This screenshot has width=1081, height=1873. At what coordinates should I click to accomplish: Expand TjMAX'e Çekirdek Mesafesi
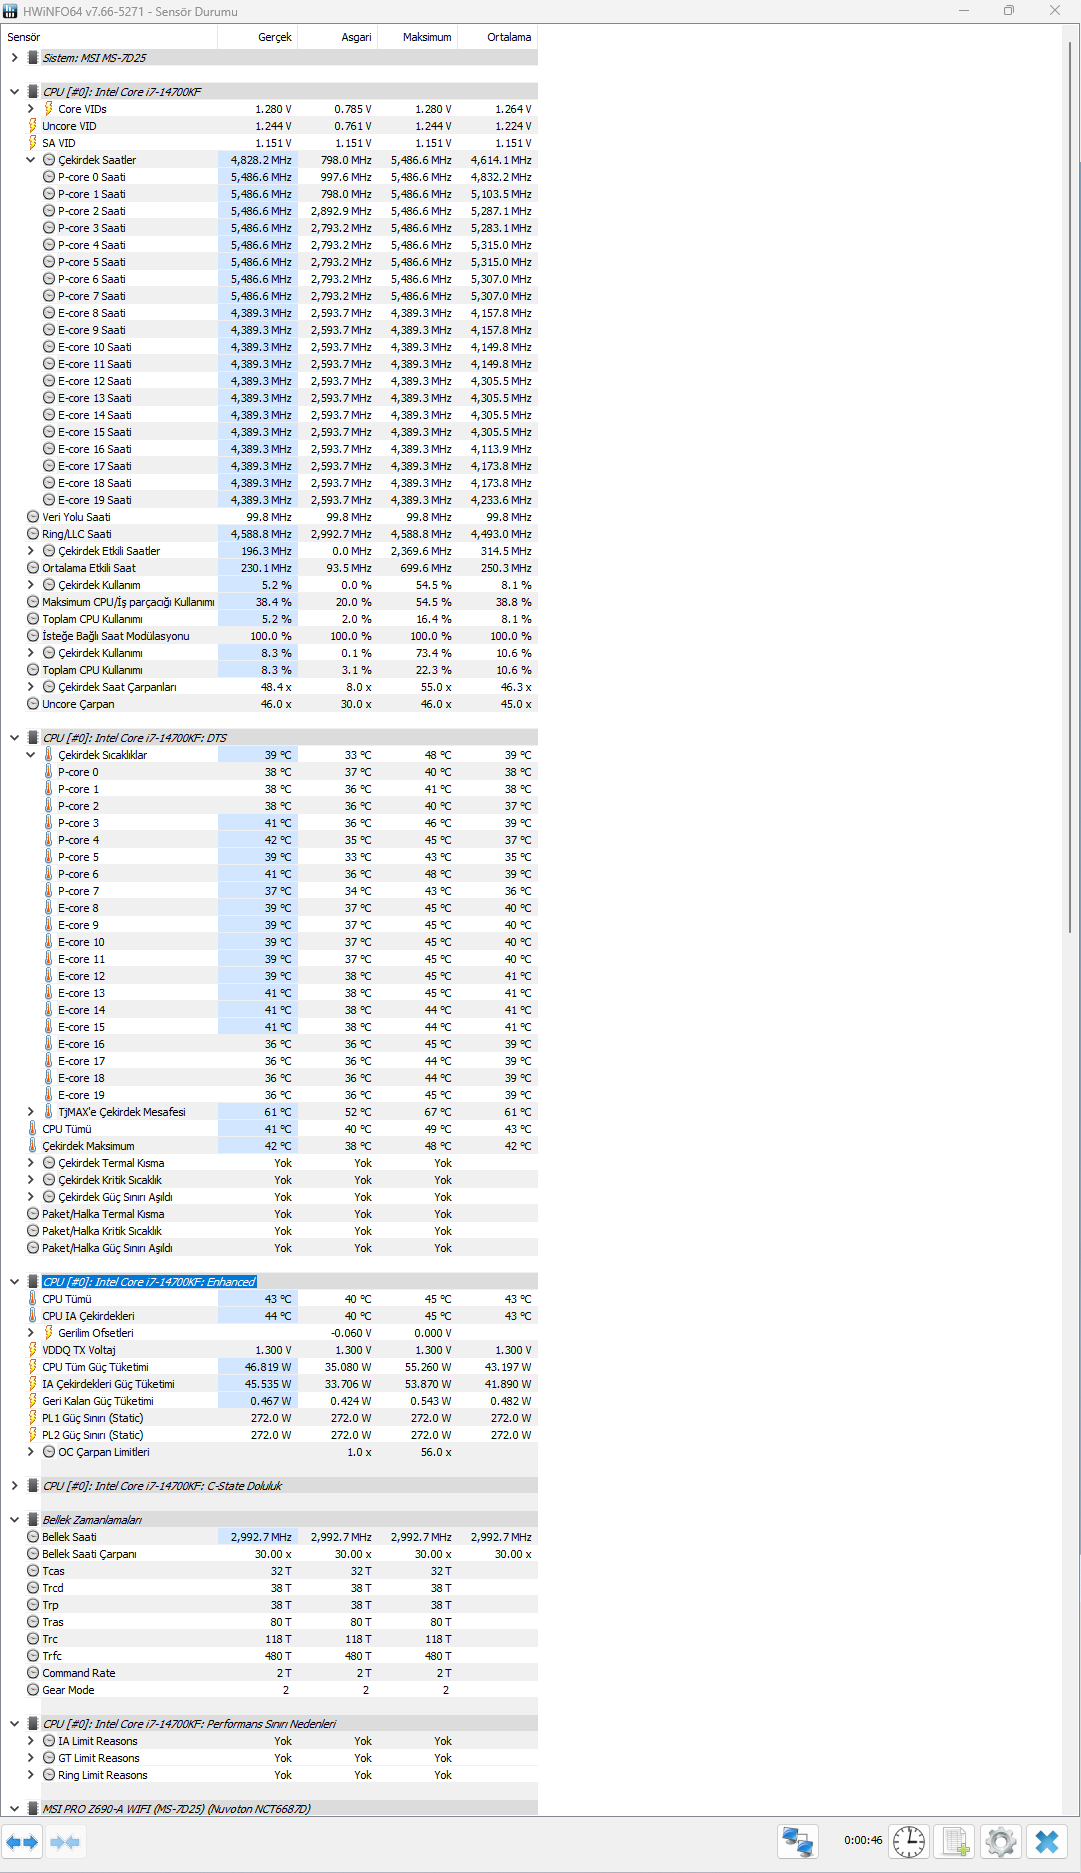click(30, 1112)
